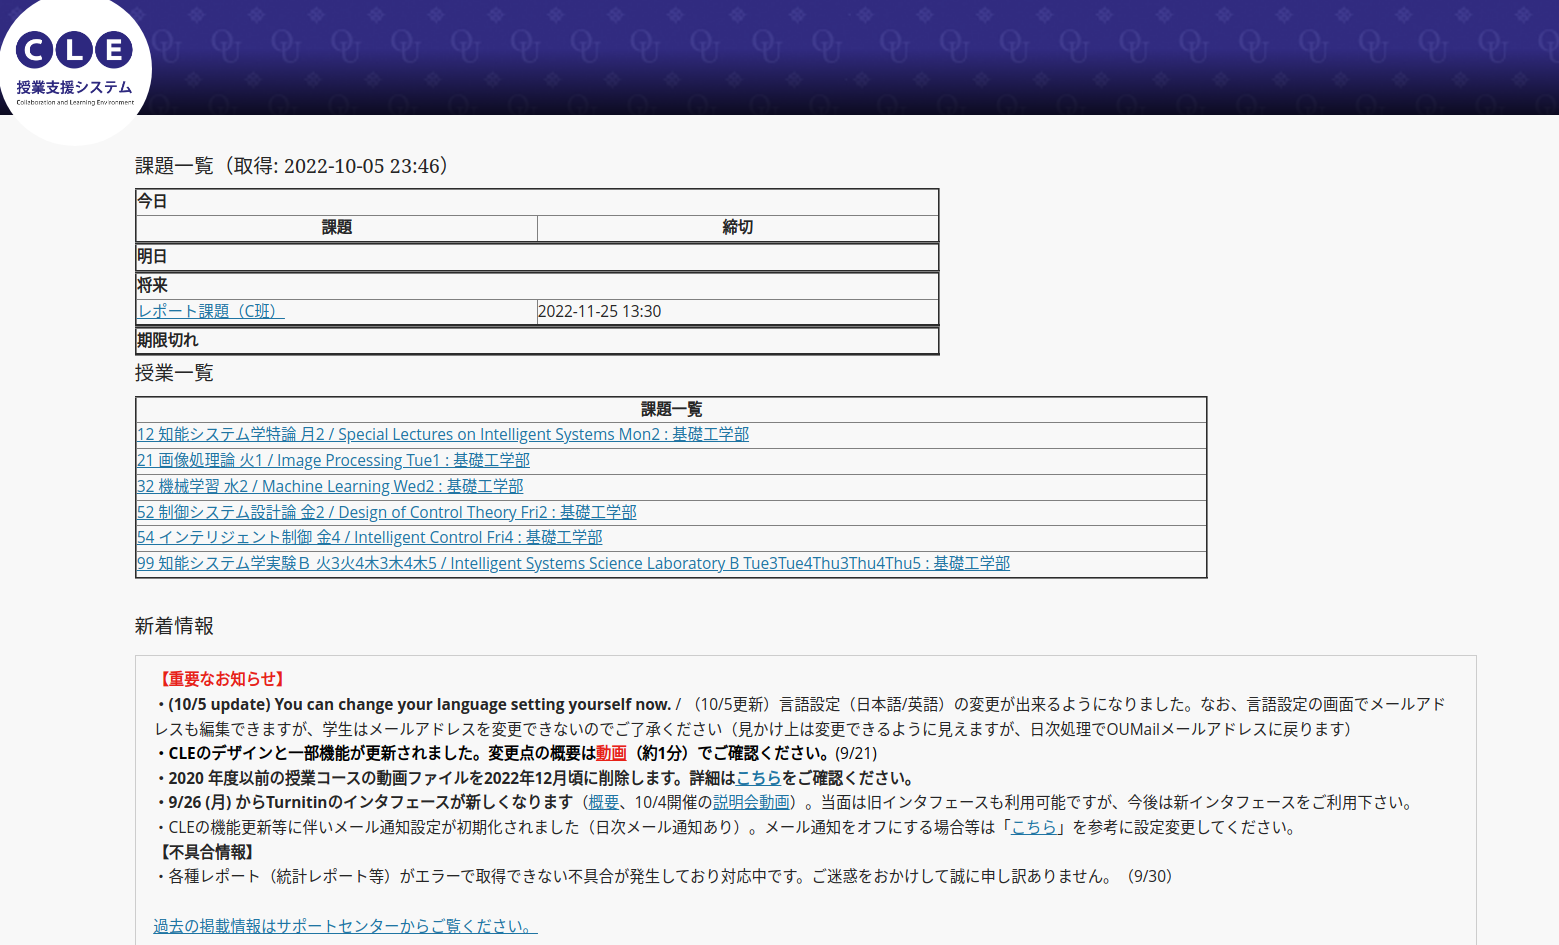Open Intelligent Systems Science Laboratory B course
The image size is (1559, 945).
pos(573,563)
